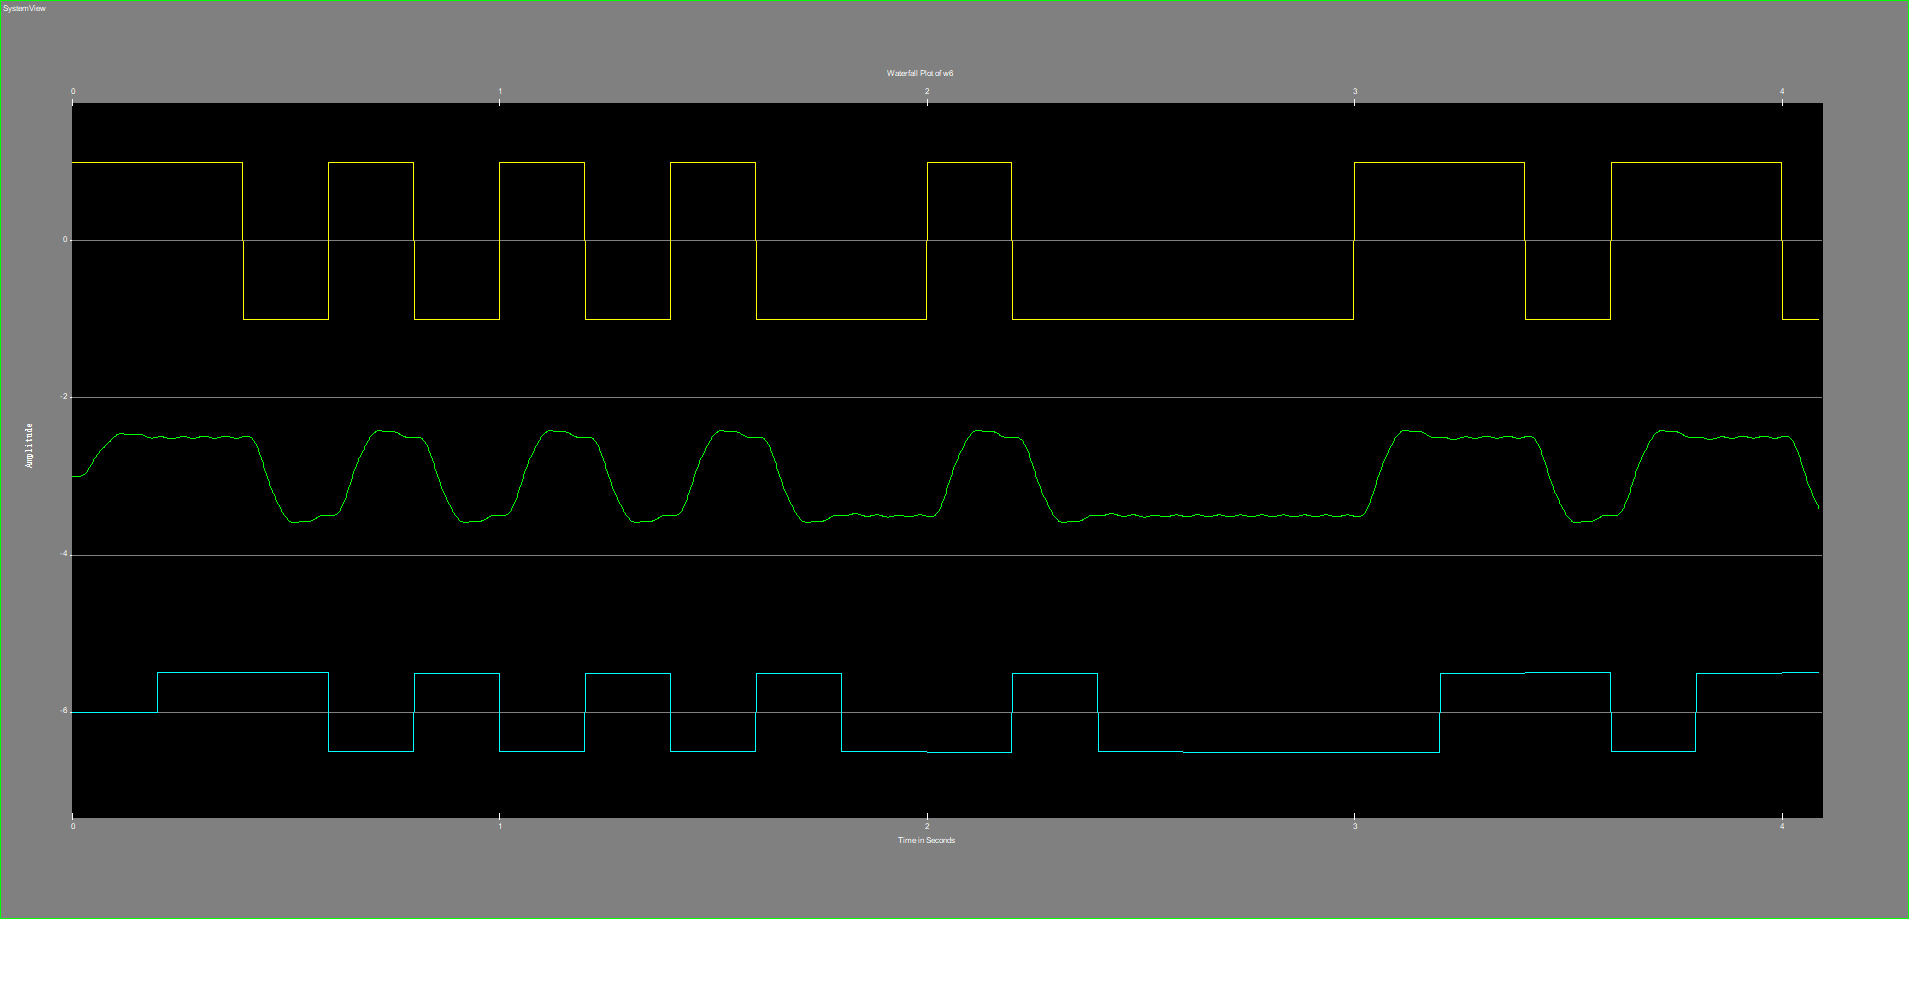Click tick mark 4 on bottom time axis
This screenshot has height=988, width=1909.
pos(1782,826)
